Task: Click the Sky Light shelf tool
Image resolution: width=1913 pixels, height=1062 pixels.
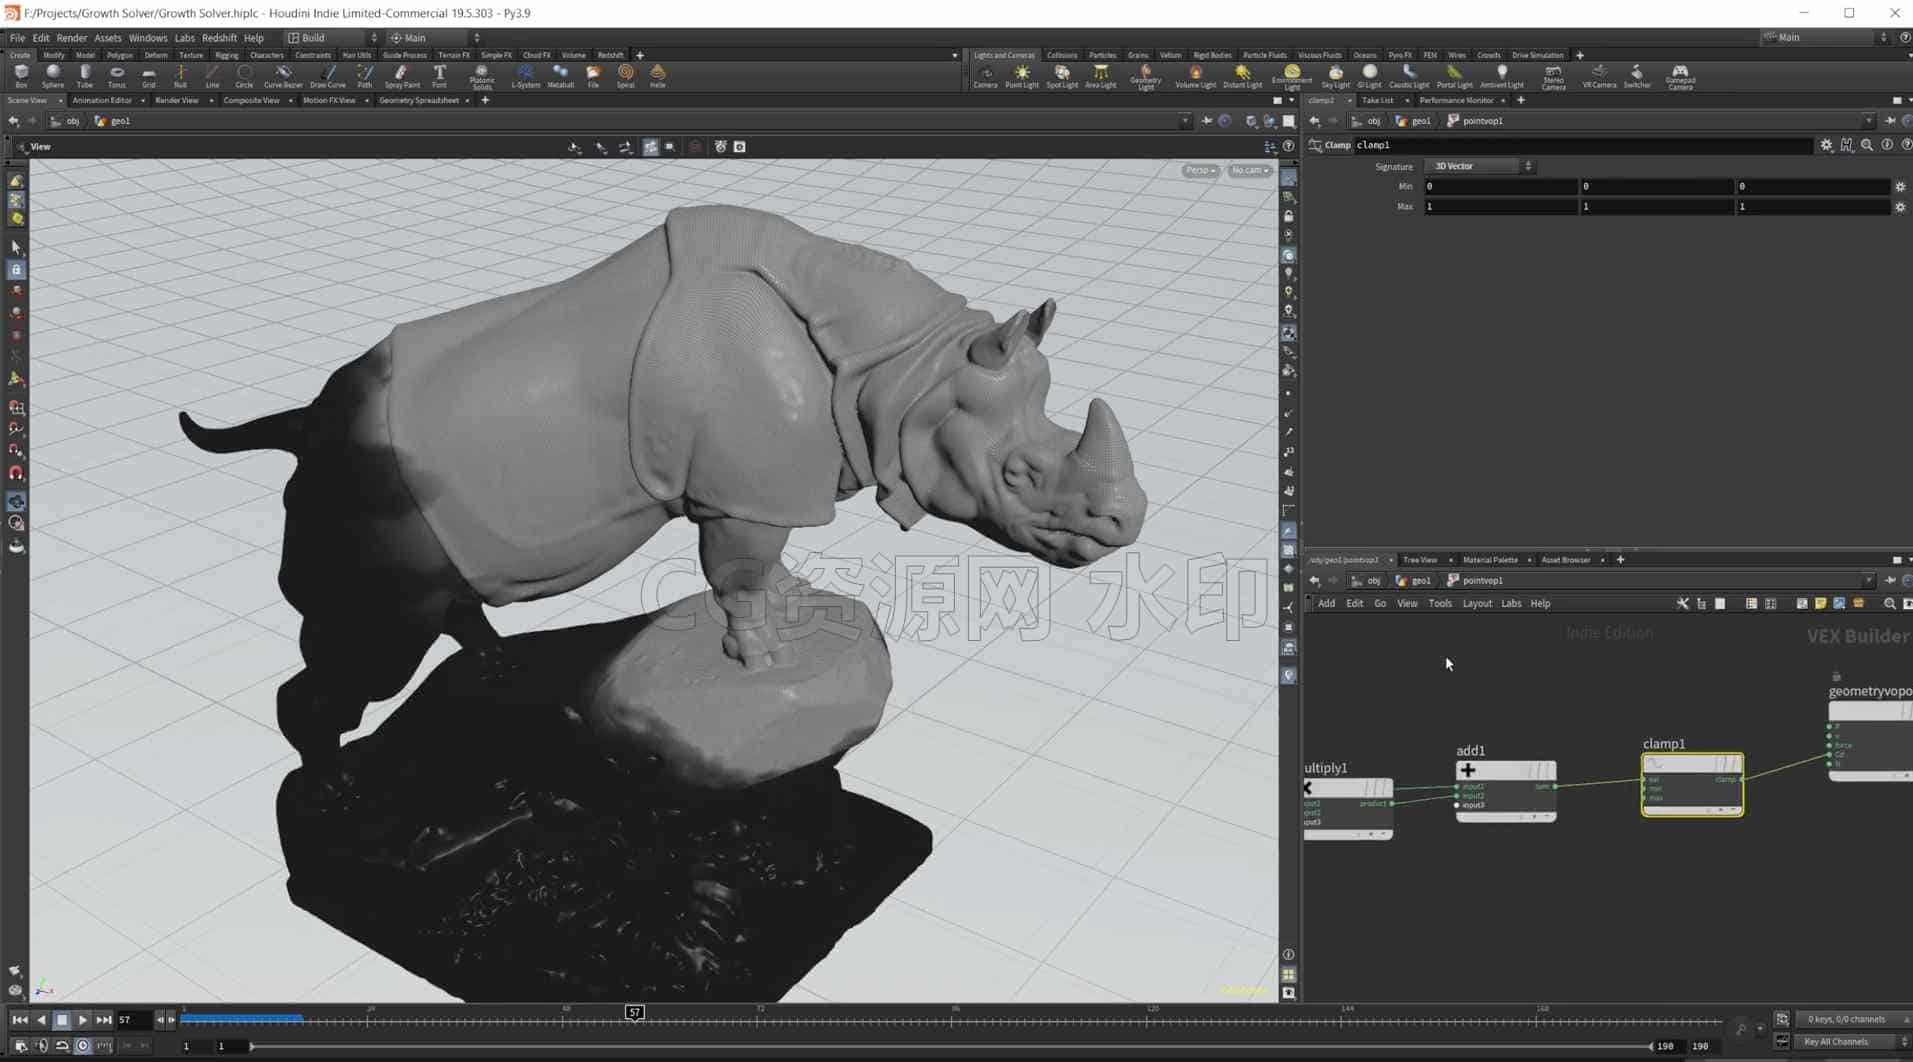Action: click(x=1335, y=76)
